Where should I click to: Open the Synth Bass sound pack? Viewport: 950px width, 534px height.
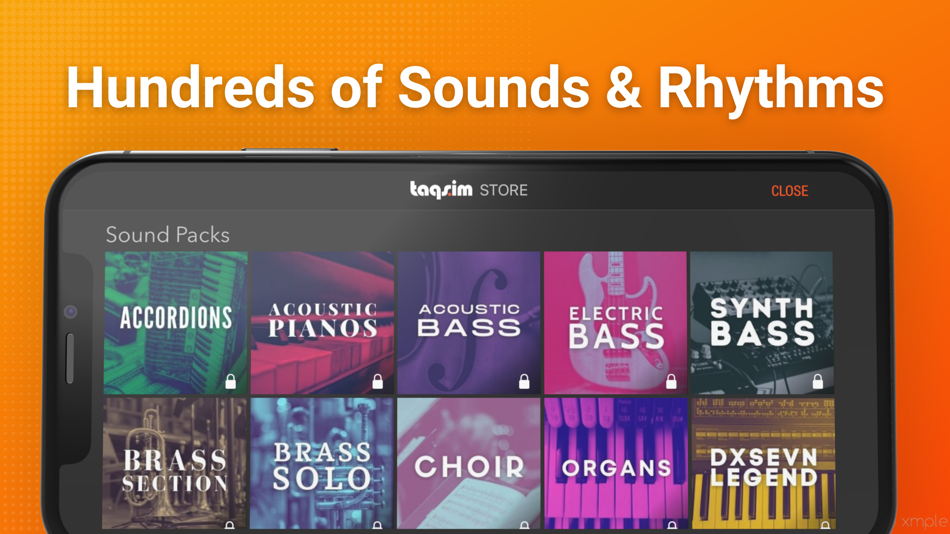762,322
